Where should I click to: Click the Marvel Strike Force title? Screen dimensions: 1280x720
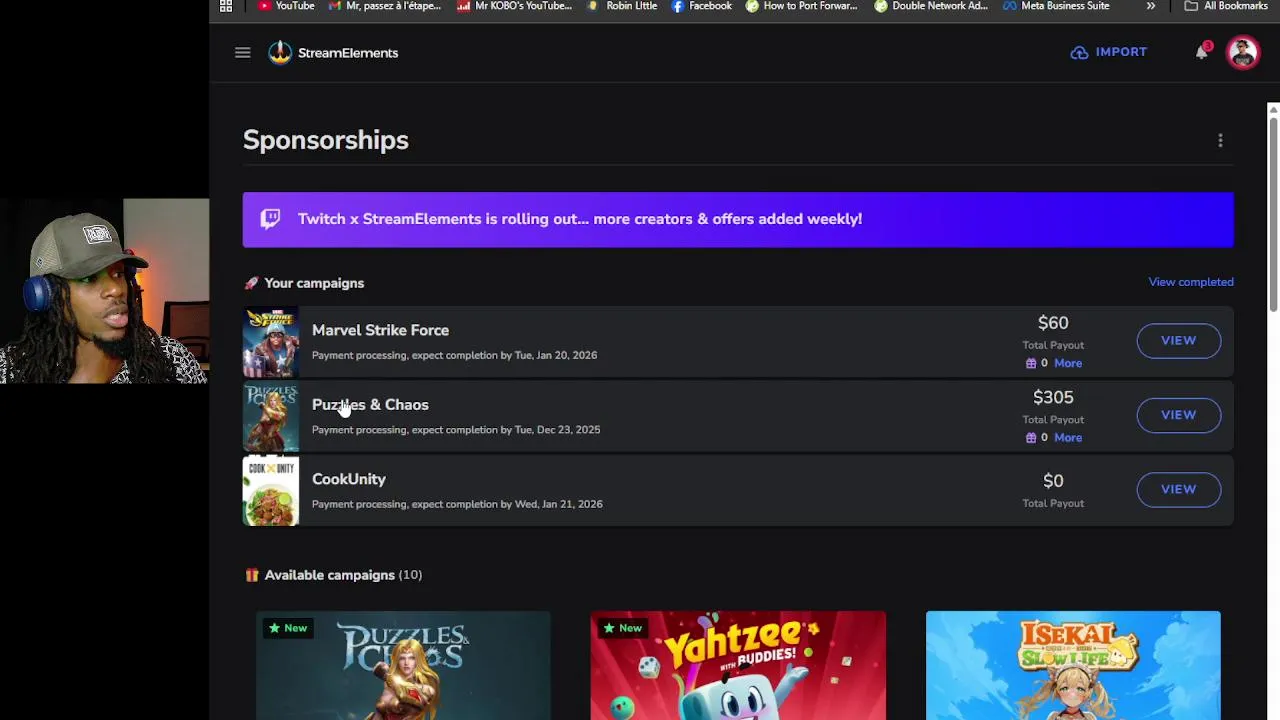tap(380, 330)
